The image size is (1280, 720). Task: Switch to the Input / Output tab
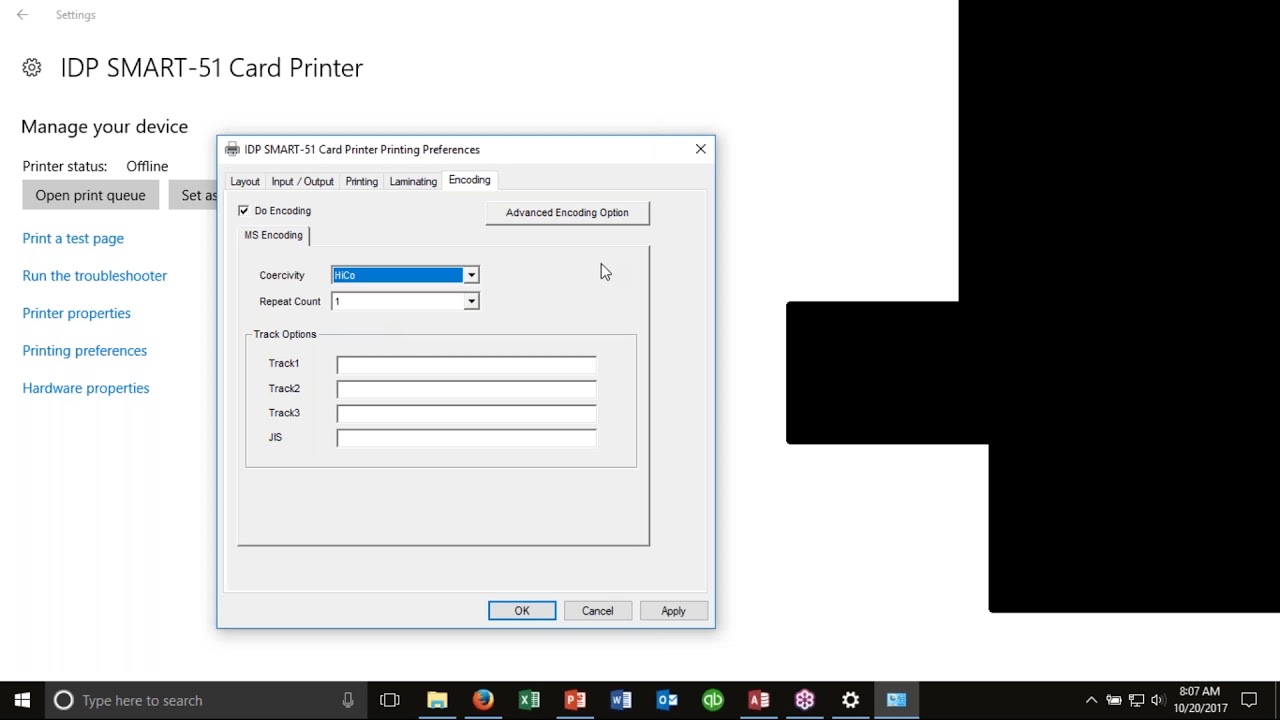(x=302, y=181)
